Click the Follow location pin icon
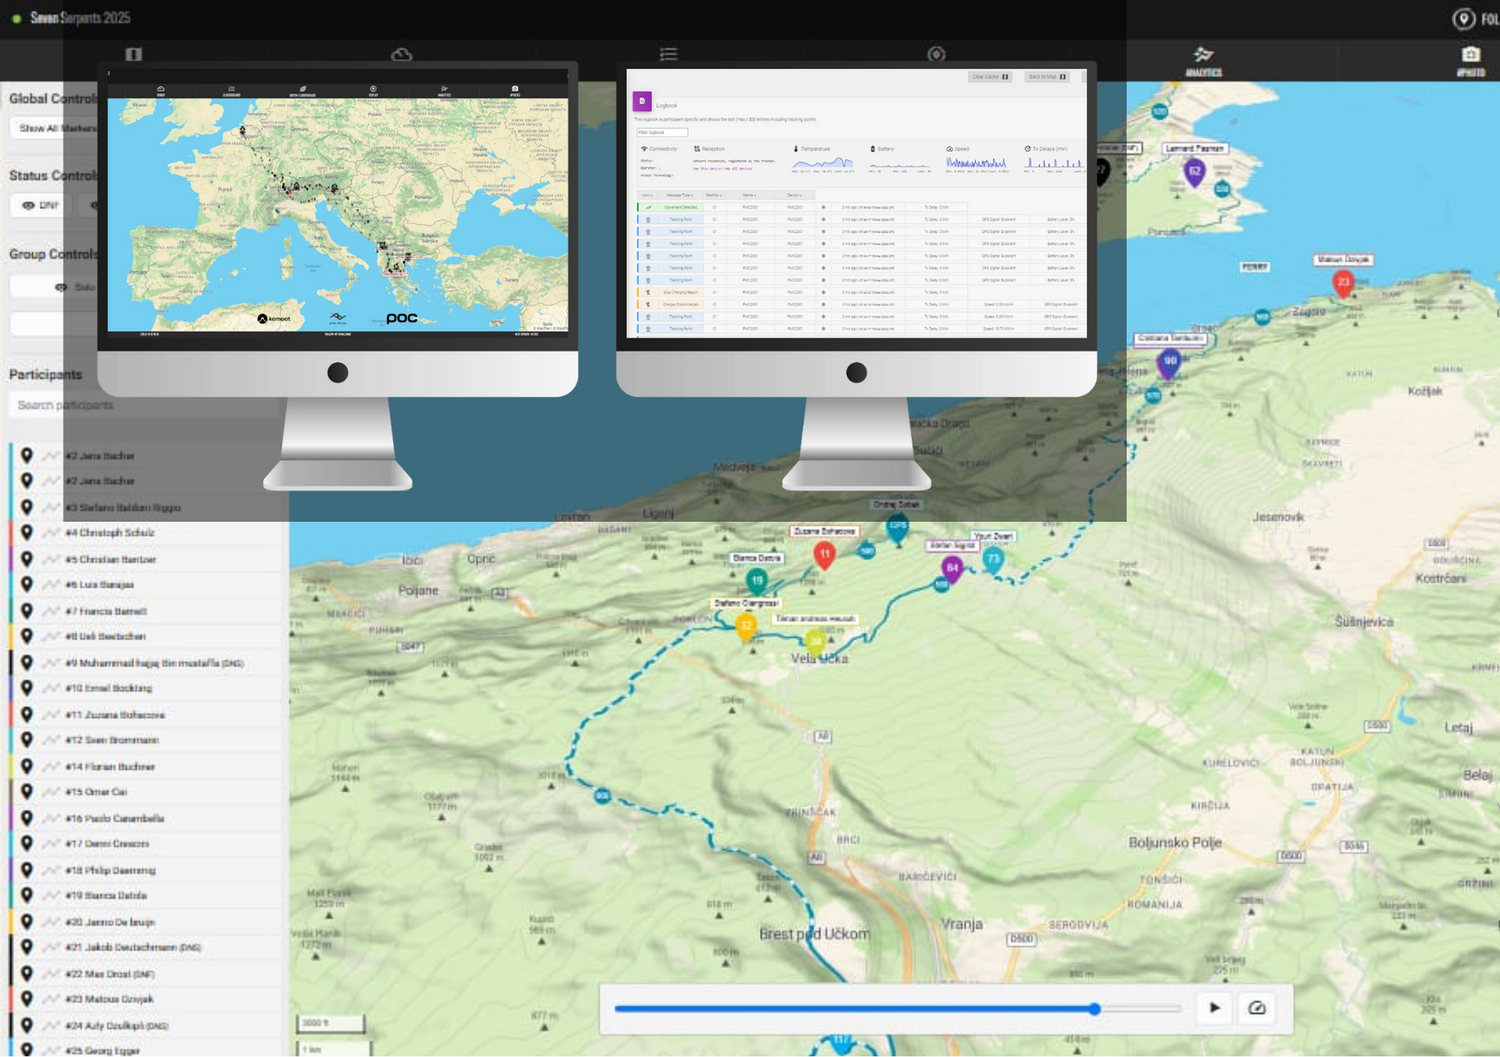Viewport: 1500px width, 1057px height. (x=1463, y=19)
